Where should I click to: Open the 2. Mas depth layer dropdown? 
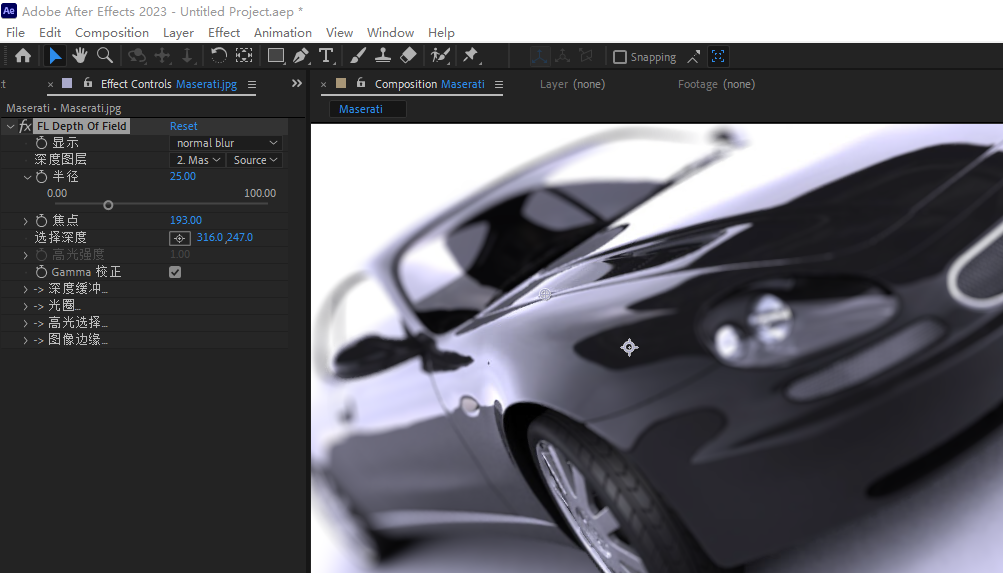[197, 160]
